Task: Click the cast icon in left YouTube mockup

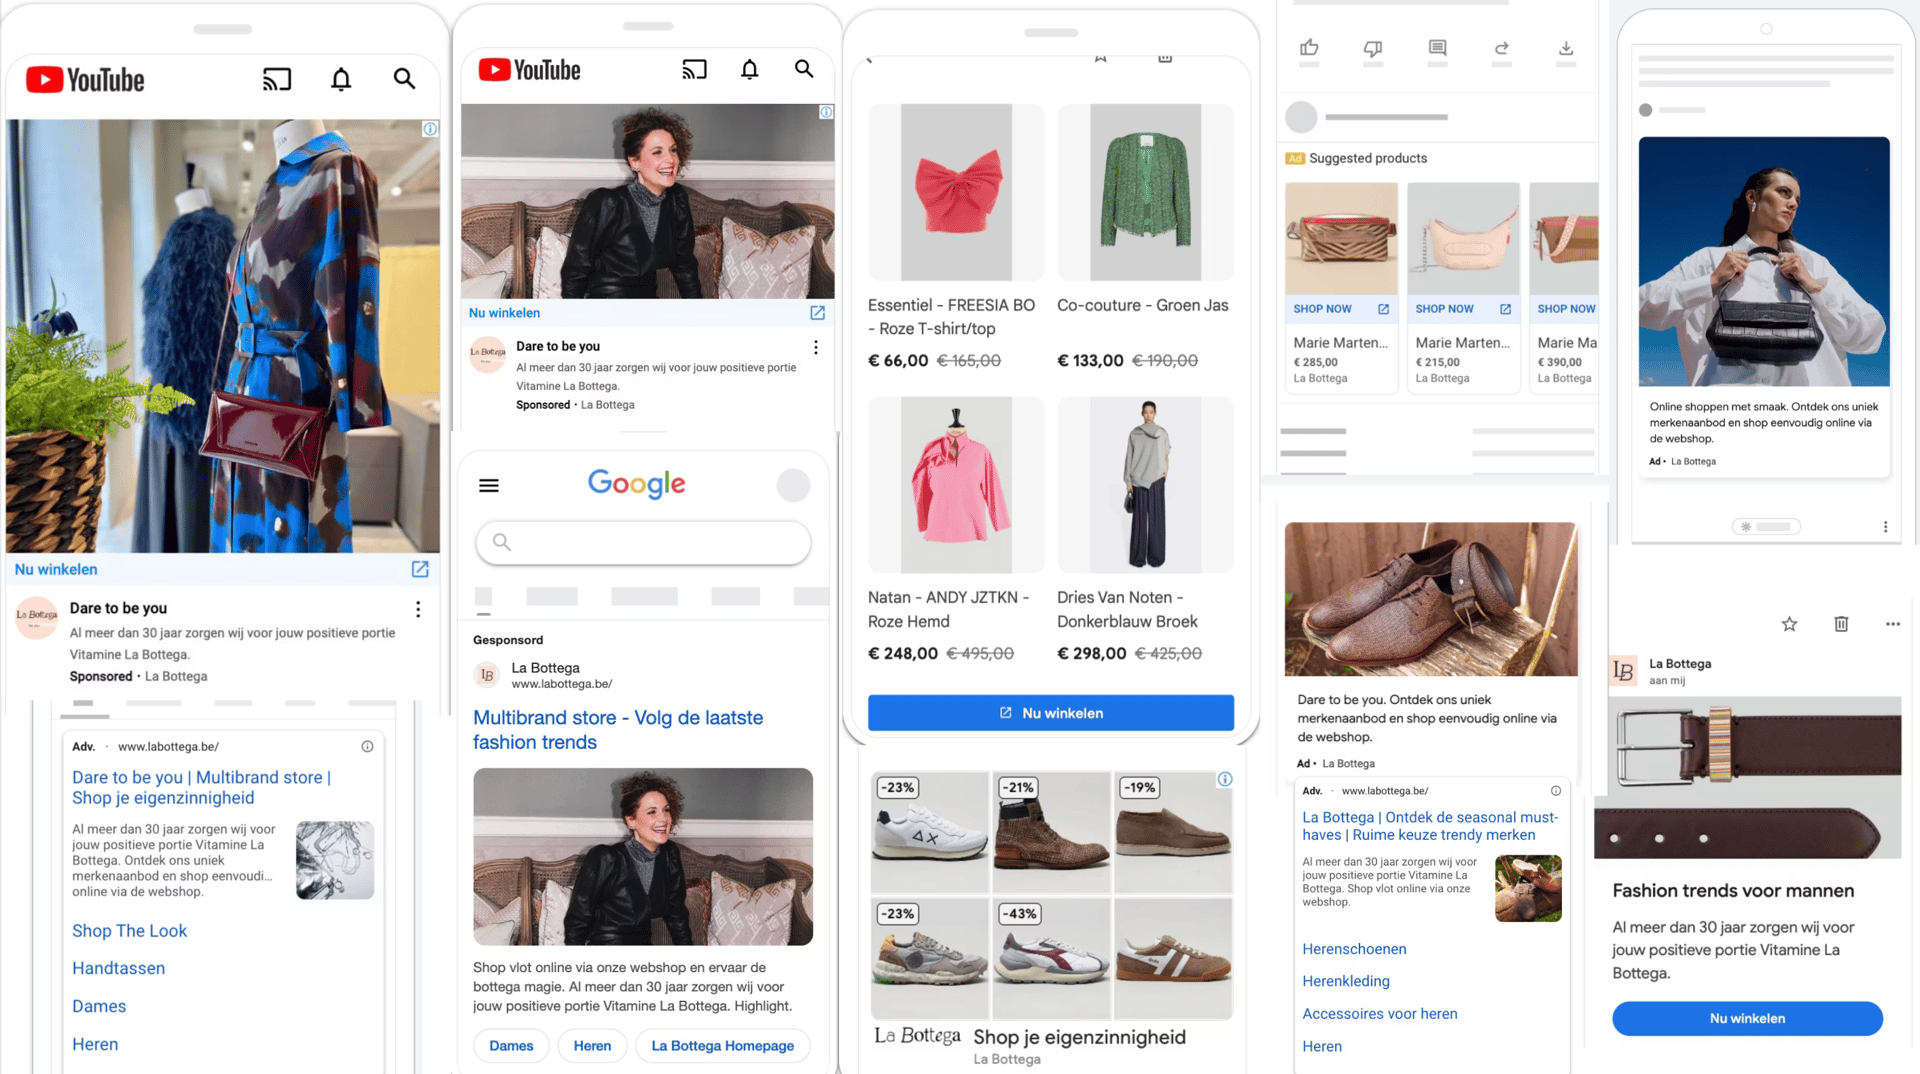Action: click(x=277, y=79)
